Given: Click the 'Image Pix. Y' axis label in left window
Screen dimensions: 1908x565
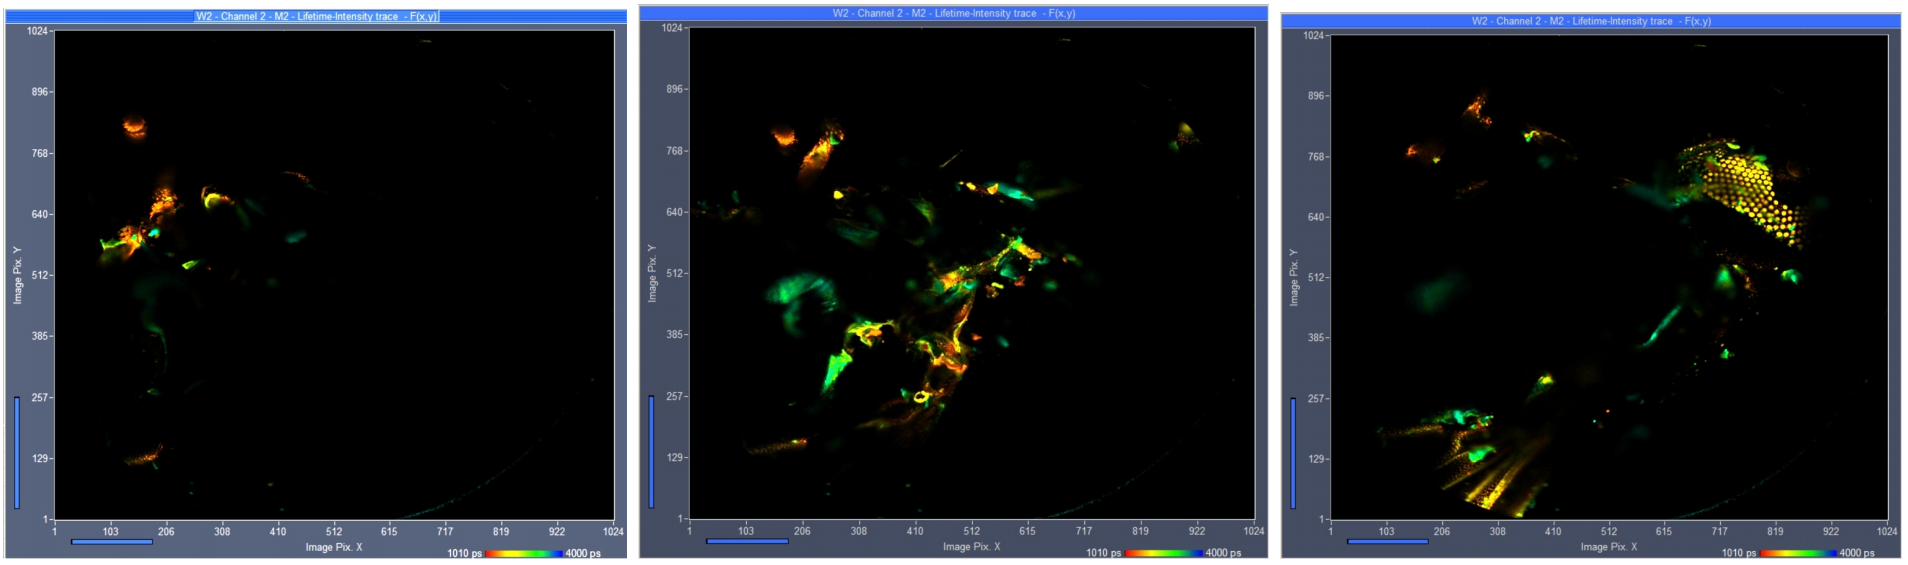Looking at the screenshot, I should [17, 275].
